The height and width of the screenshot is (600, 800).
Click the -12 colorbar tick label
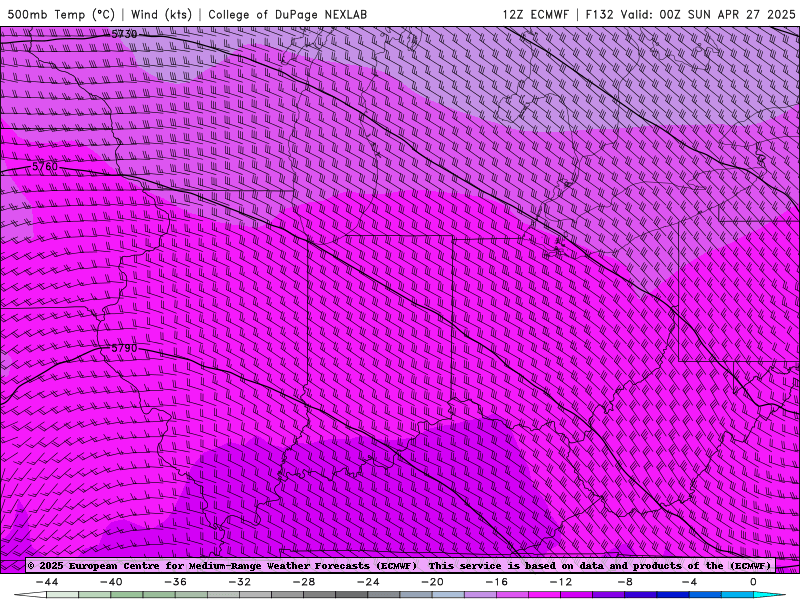coord(561,582)
